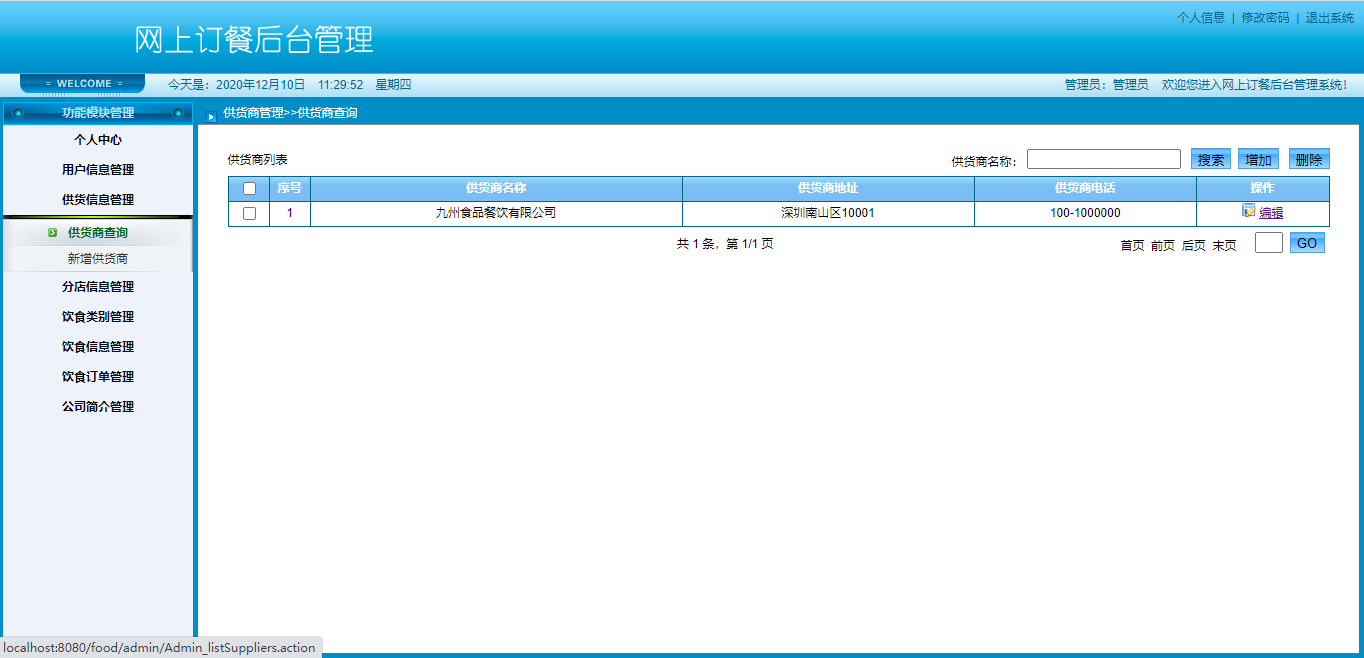Click 退出系统 to log out
The width and height of the screenshot is (1364, 658).
1330,18
